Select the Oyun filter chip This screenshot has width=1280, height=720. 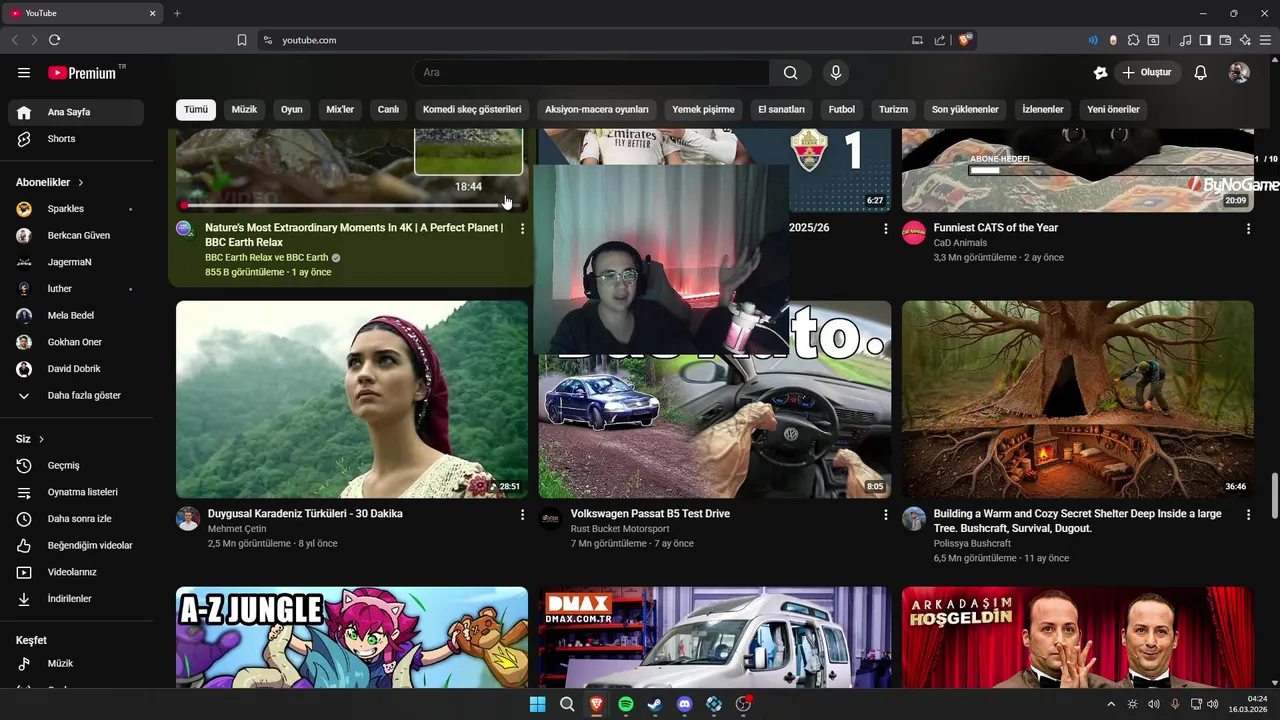[292, 110]
